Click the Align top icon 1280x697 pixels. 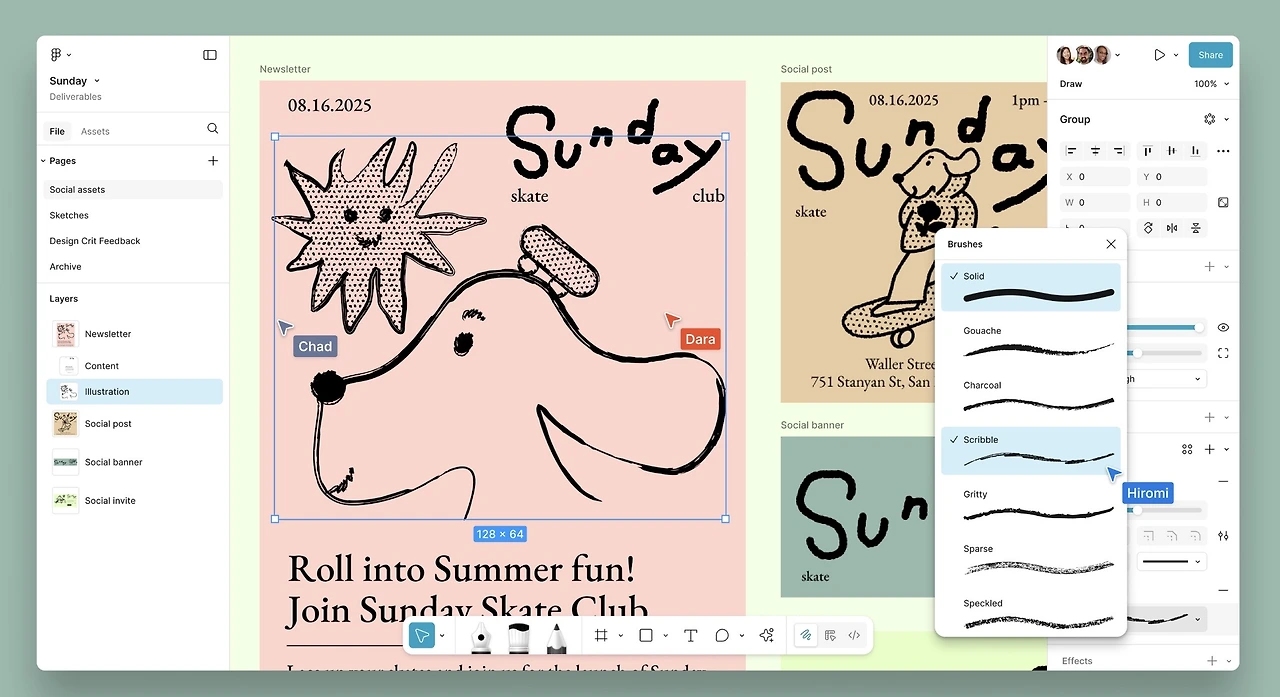pos(1147,151)
